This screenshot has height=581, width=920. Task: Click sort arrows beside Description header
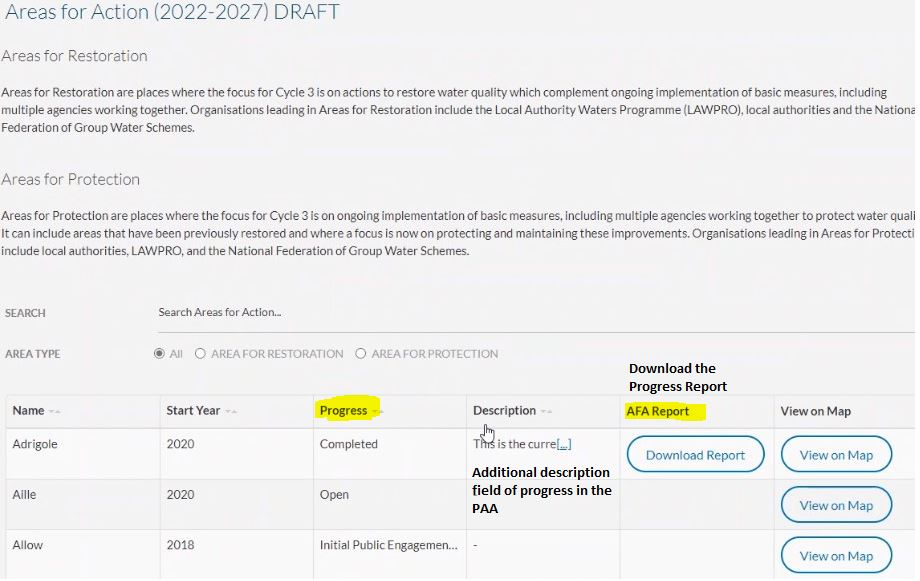546,412
